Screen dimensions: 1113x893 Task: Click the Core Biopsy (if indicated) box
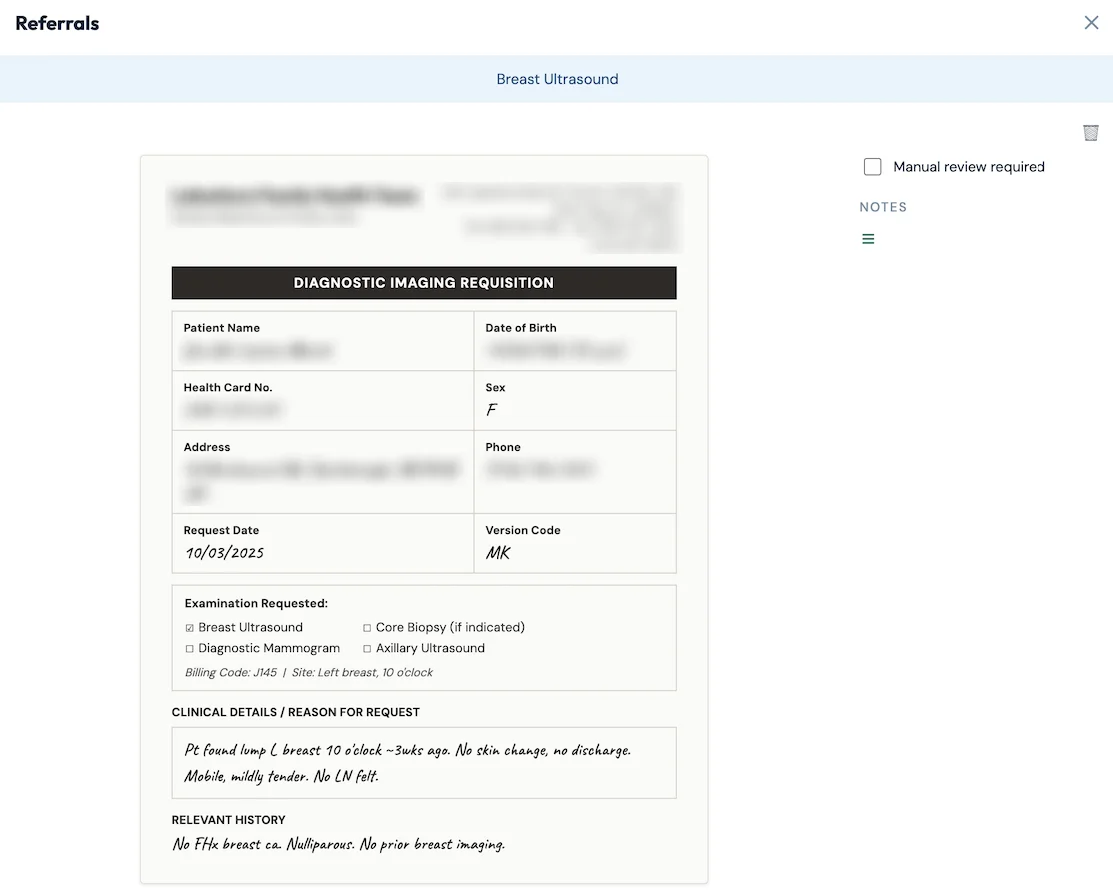[x=367, y=628]
